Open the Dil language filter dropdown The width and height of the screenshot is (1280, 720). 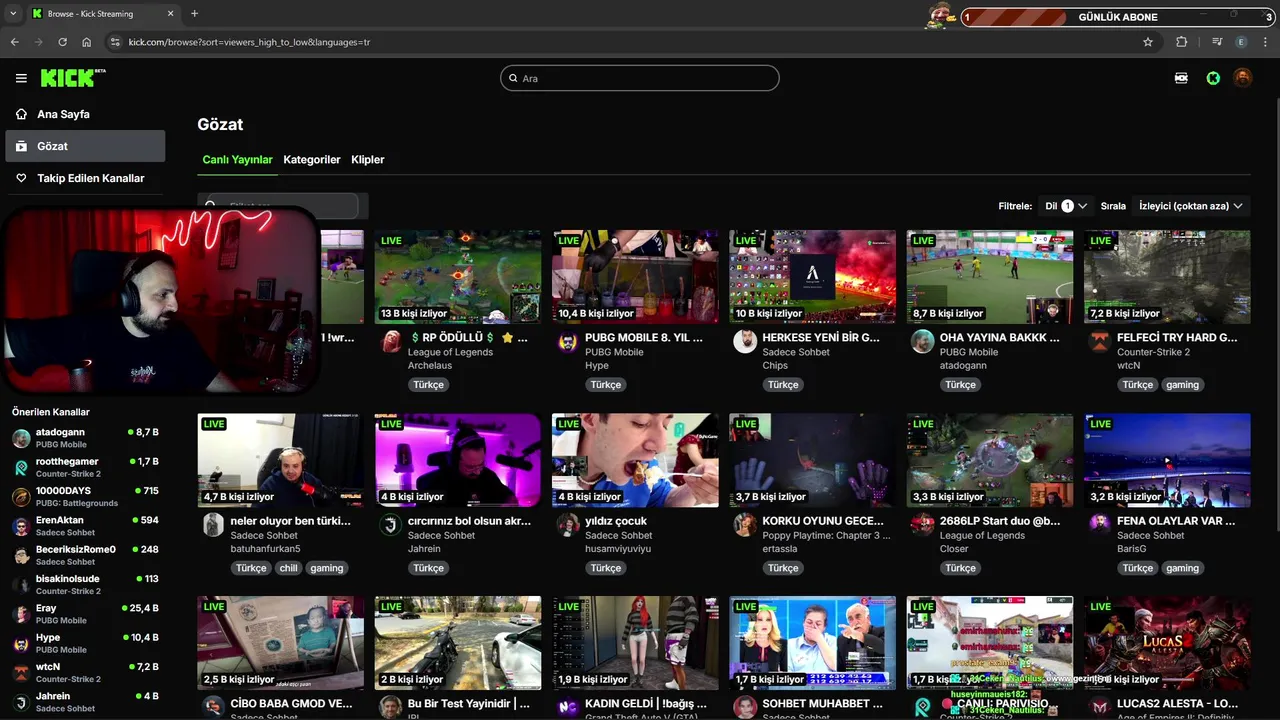click(x=1066, y=206)
